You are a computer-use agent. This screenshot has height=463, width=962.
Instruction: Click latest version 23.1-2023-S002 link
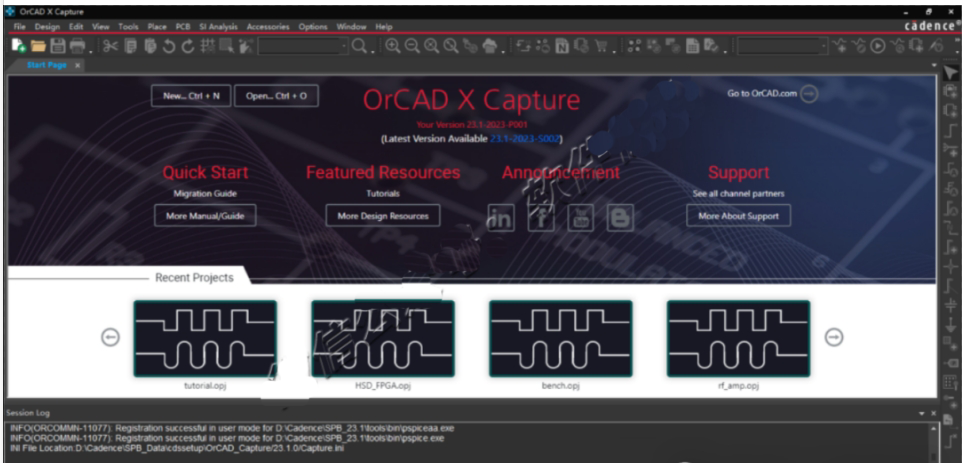(525, 139)
